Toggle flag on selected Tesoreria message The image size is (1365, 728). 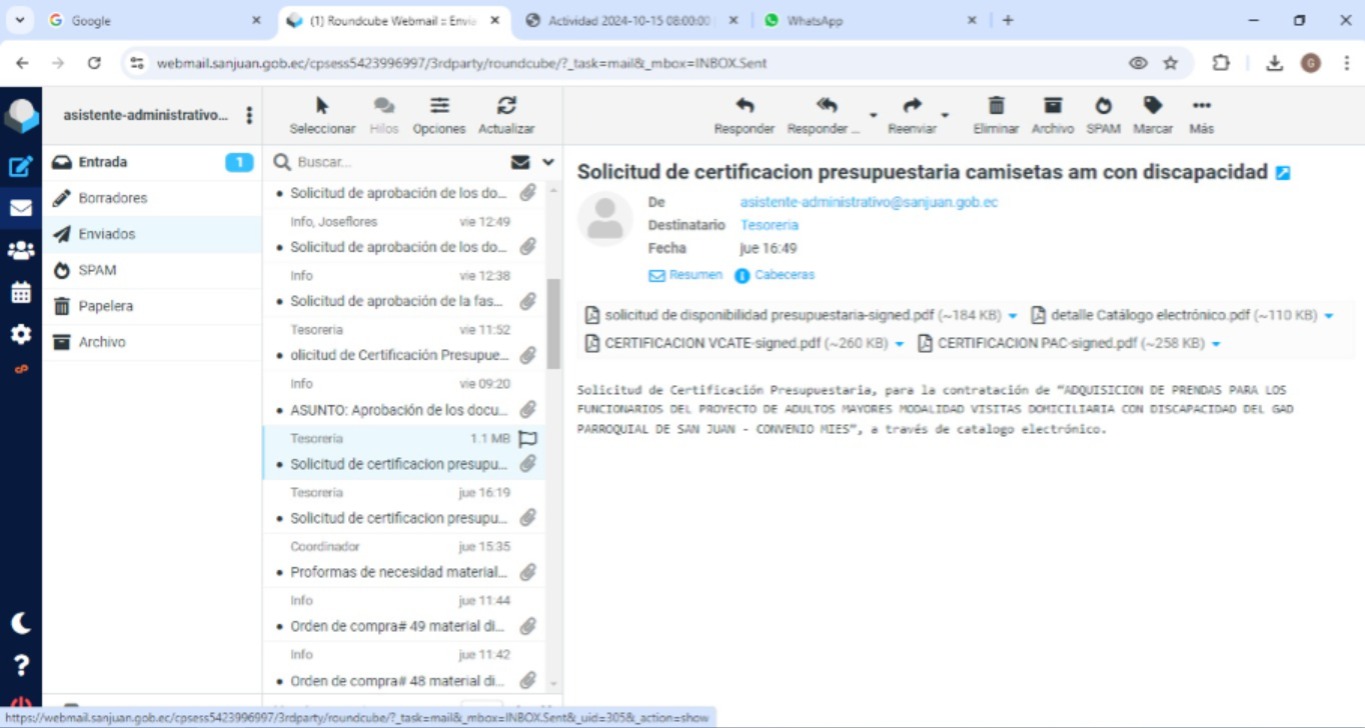[528, 439]
